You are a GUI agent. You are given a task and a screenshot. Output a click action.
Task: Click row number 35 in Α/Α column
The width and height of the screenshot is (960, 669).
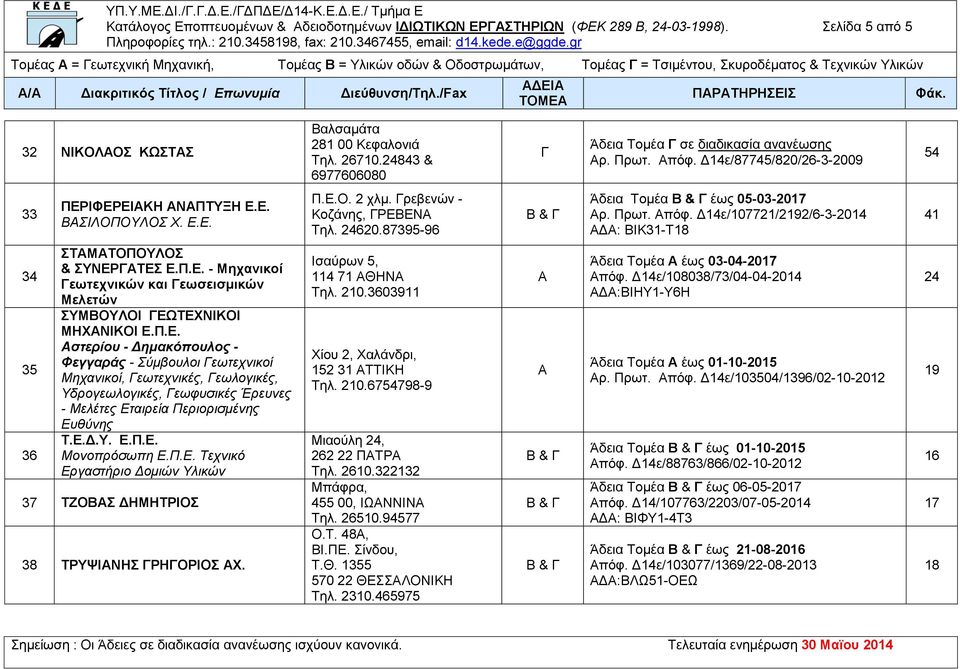[29, 370]
